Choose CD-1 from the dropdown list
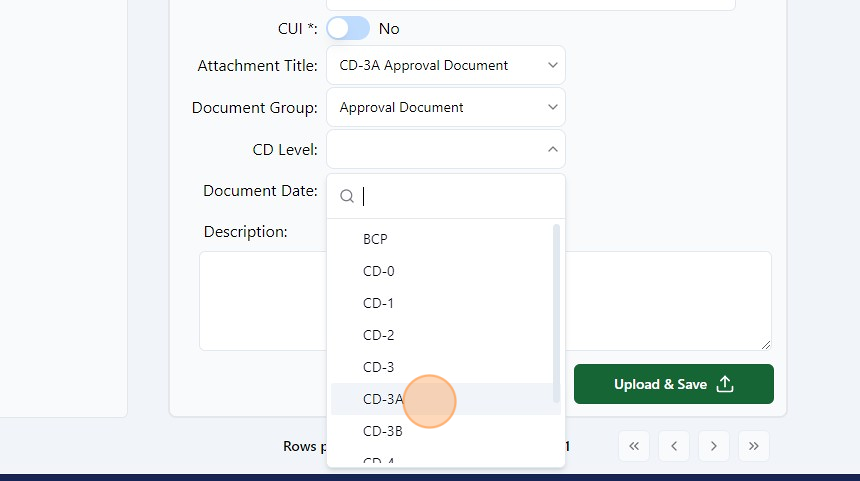The width and height of the screenshot is (860, 481). [378, 303]
